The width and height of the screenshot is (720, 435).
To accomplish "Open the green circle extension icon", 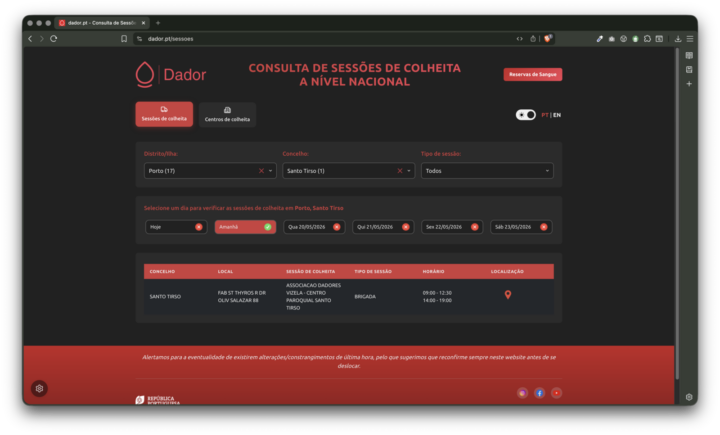I will 636,39.
